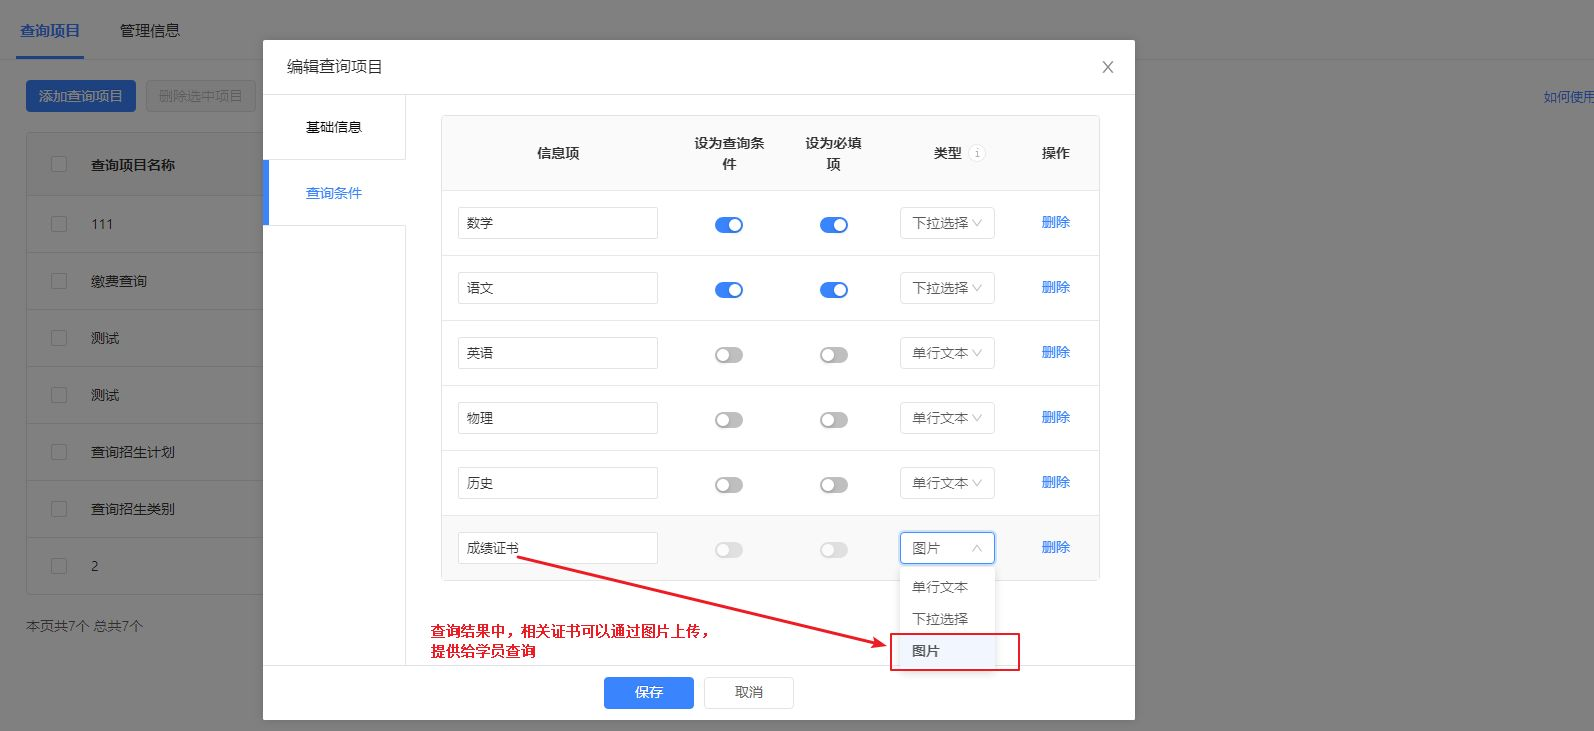Toggle 设为必填项 for 数学
Image resolution: width=1594 pixels, height=731 pixels.
(834, 225)
